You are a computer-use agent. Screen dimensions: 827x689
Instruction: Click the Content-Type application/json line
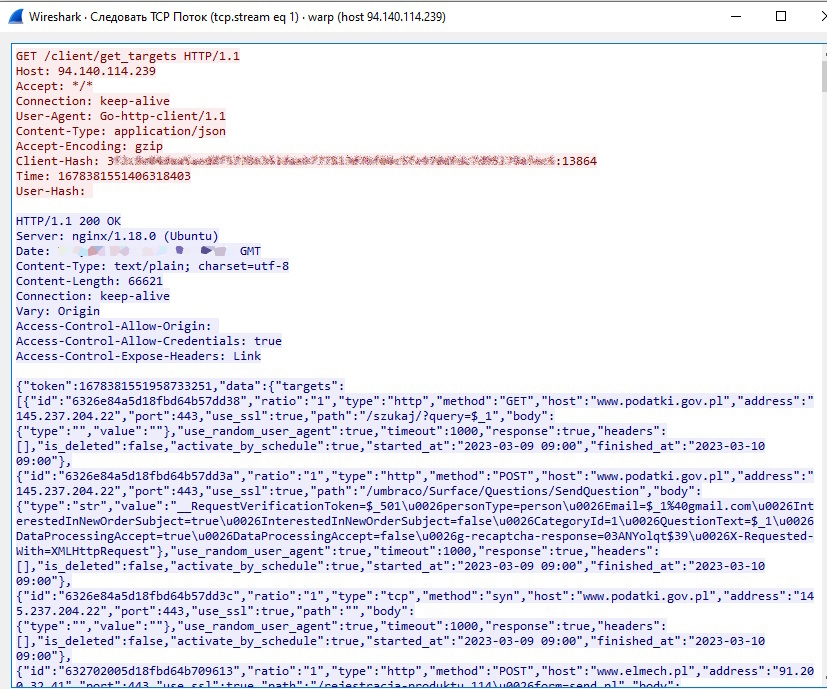click(x=121, y=131)
